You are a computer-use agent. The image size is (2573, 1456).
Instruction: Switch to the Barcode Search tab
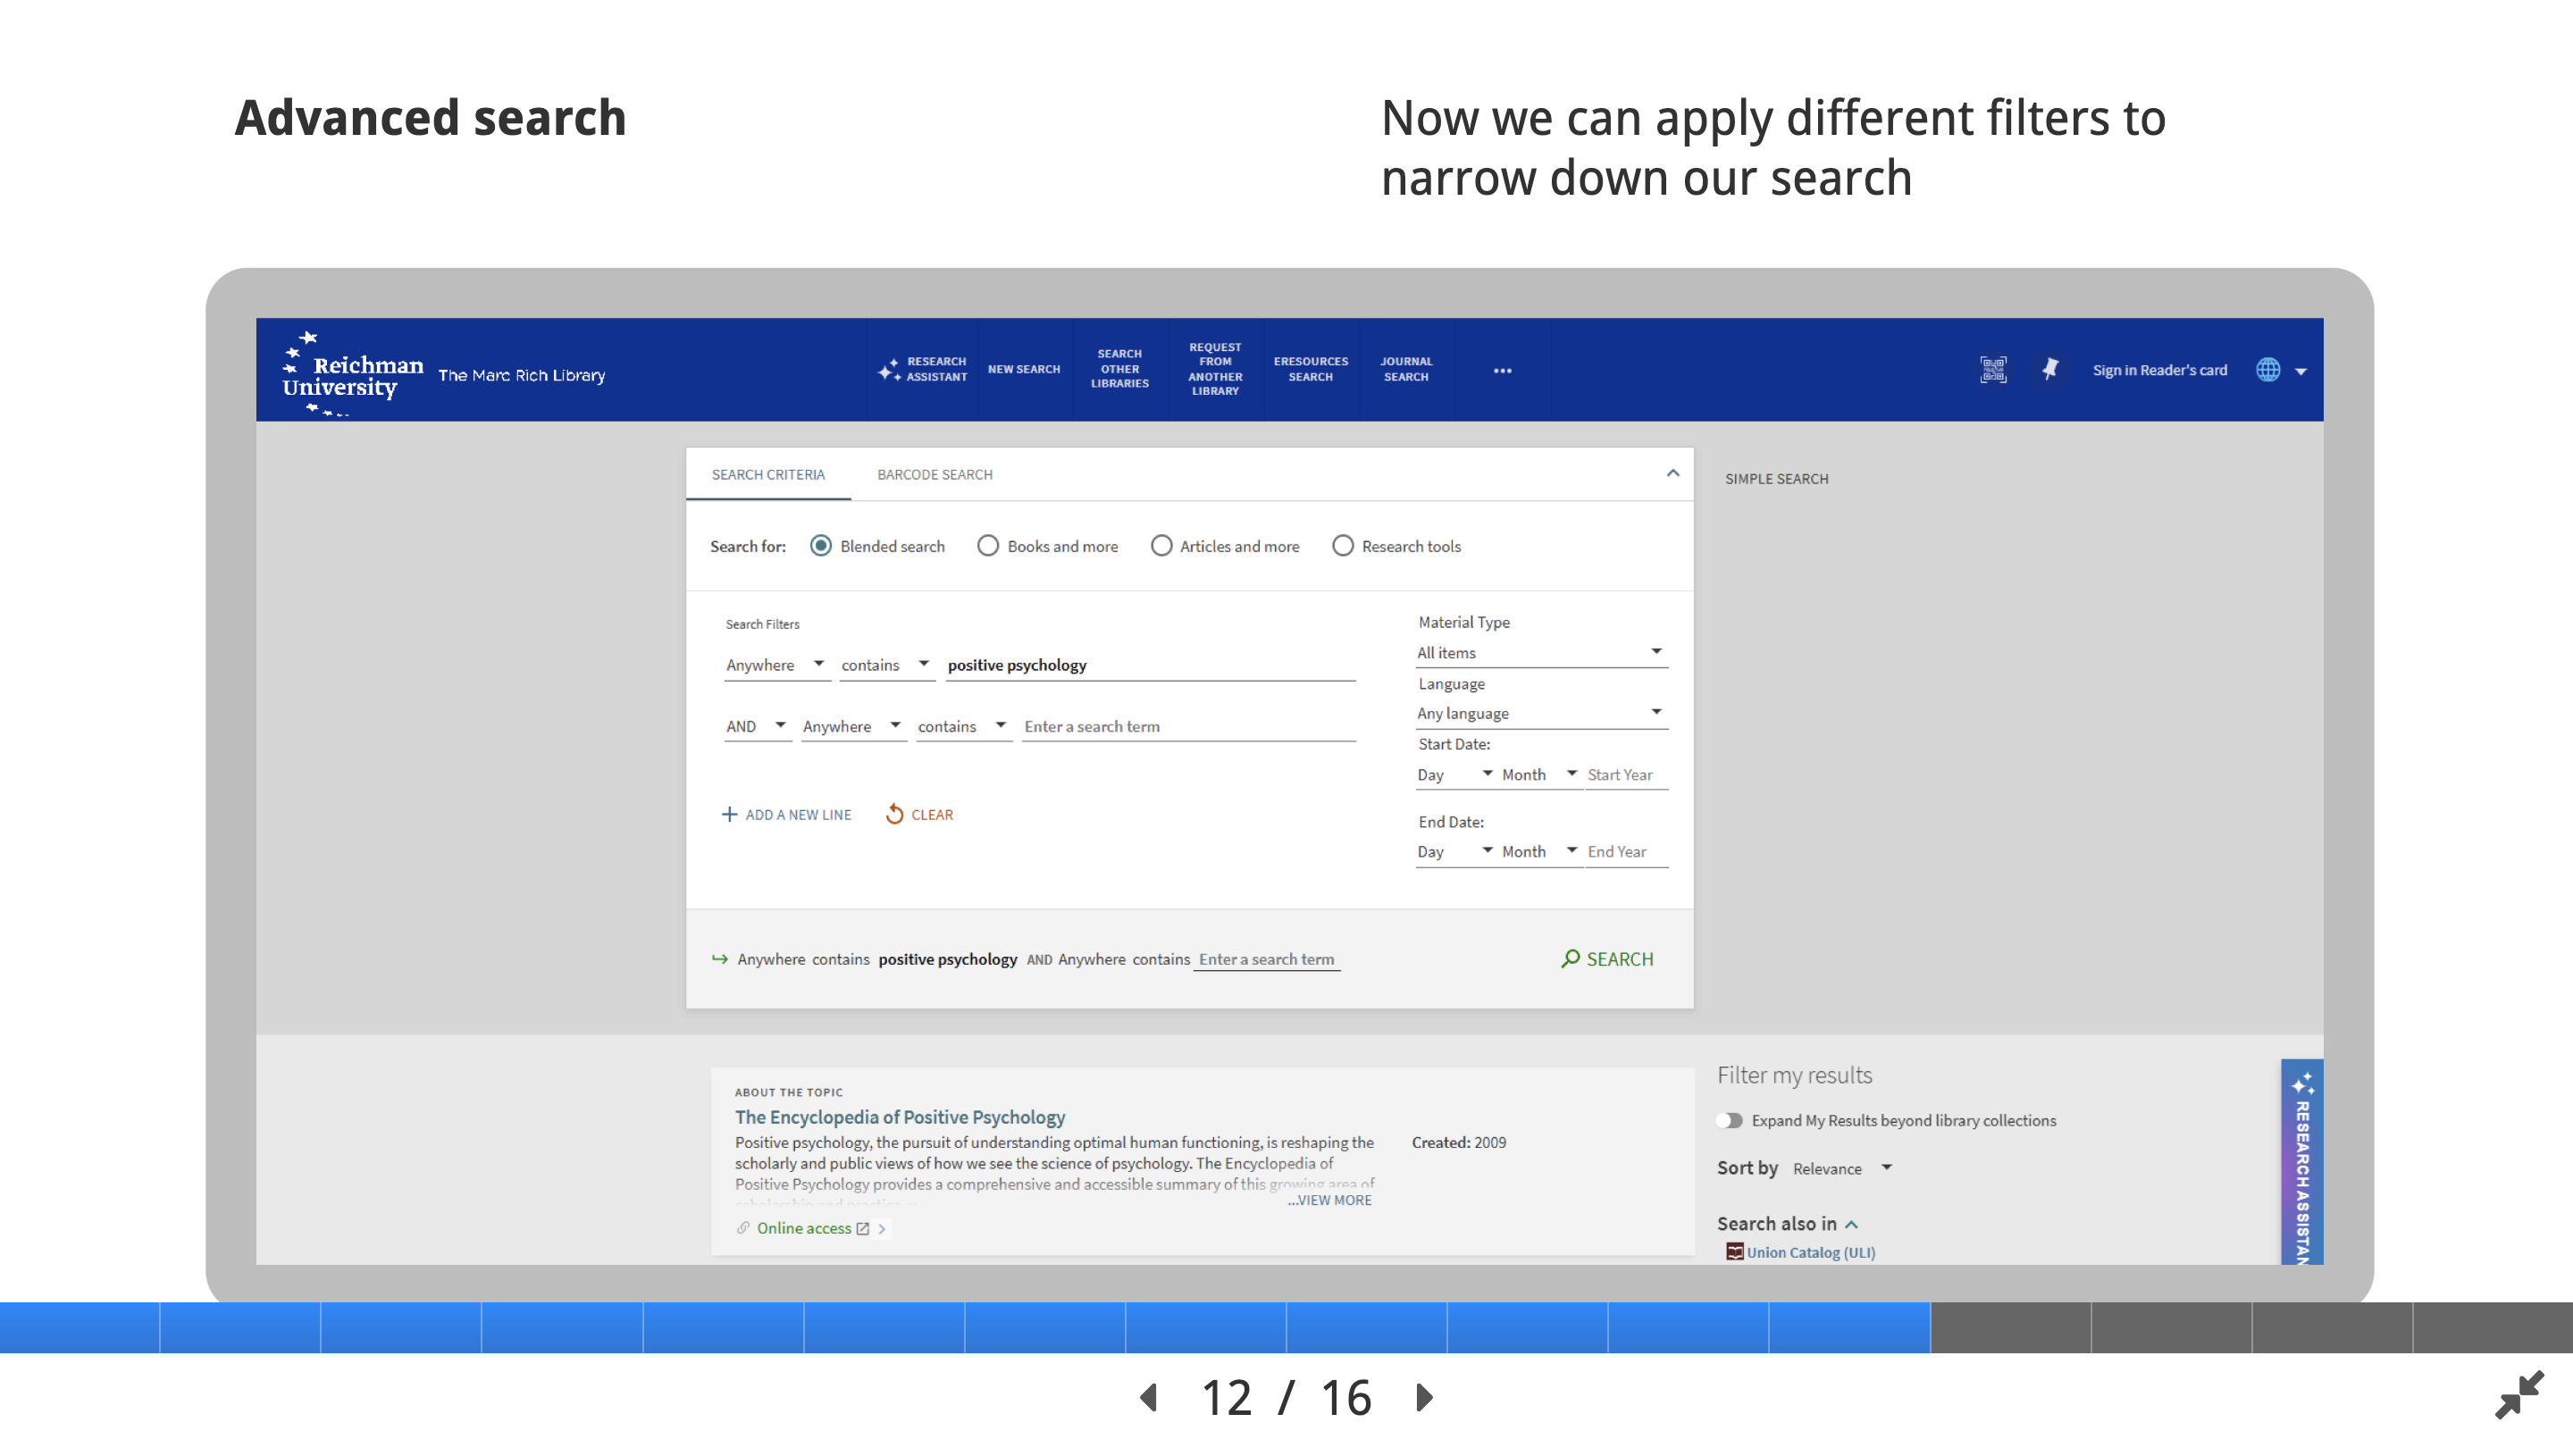(934, 475)
